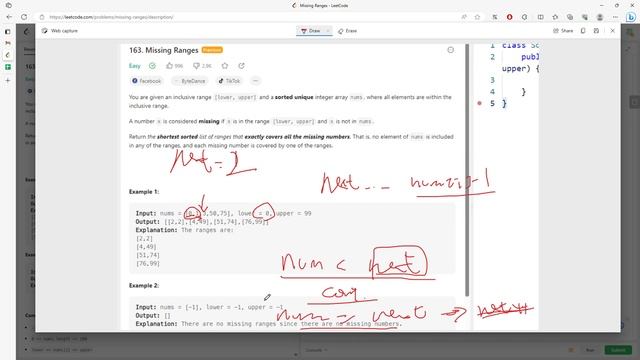Click the ByteDance company tag
Image resolution: width=640 pixels, height=360 pixels.
[x=190, y=81]
